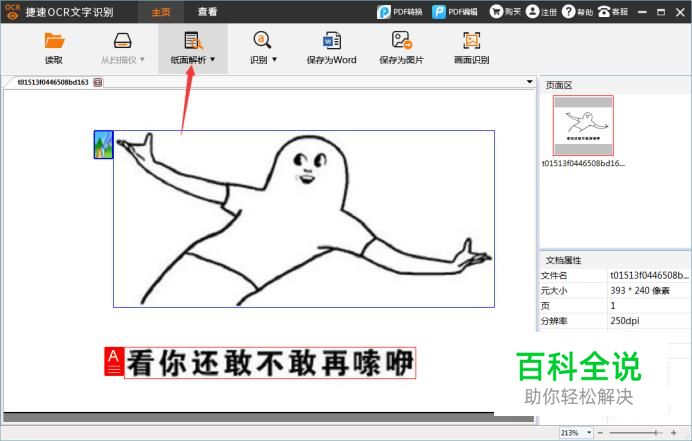Click the 保存为Word icon

tap(331, 40)
